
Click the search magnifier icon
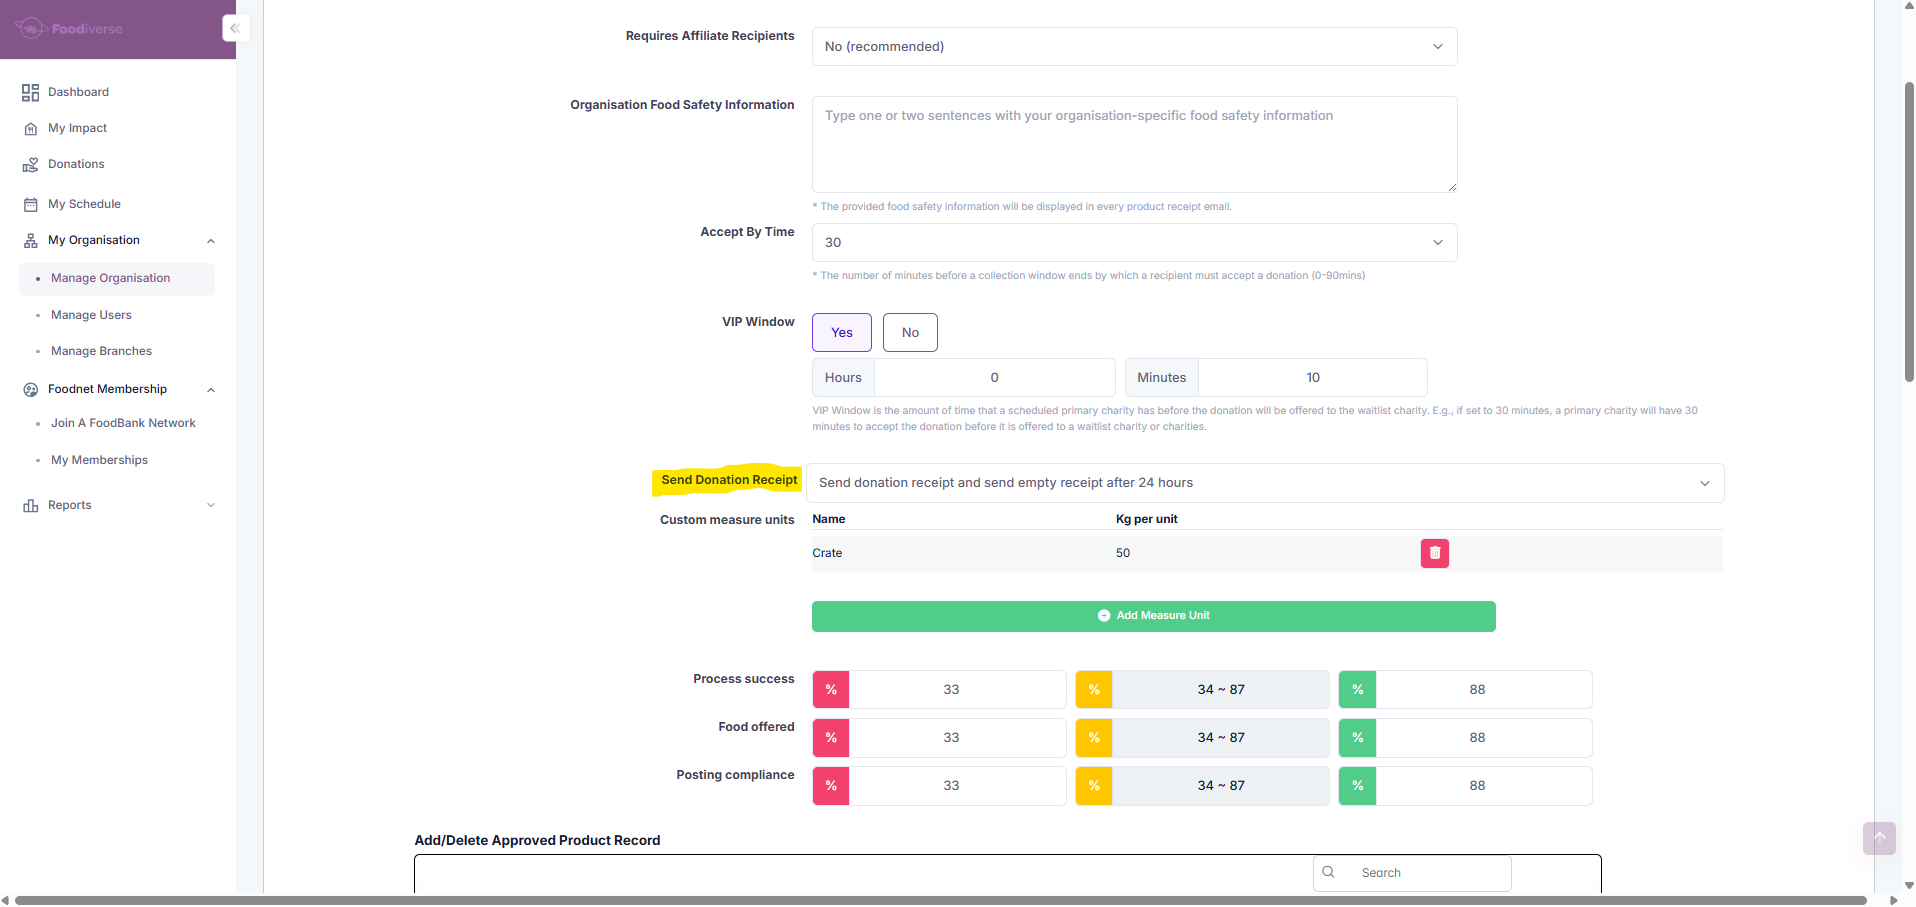coord(1328,872)
